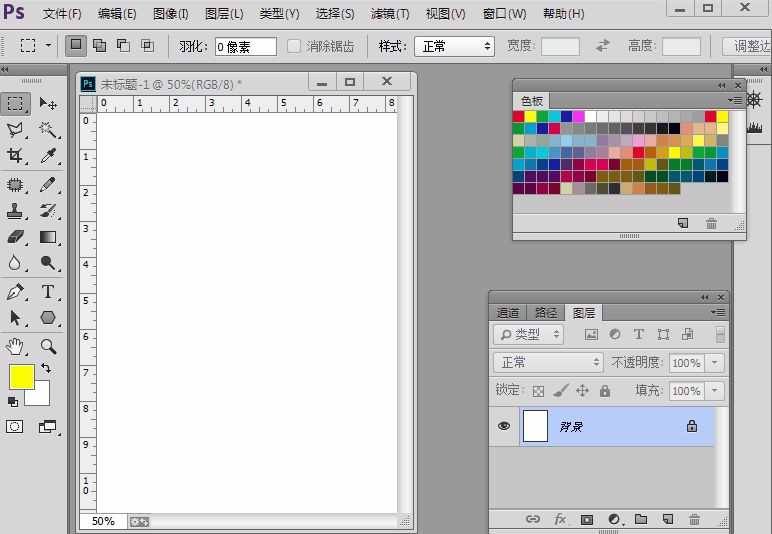Click the 背景 layer thumbnail
The image size is (772, 534).
(535, 426)
